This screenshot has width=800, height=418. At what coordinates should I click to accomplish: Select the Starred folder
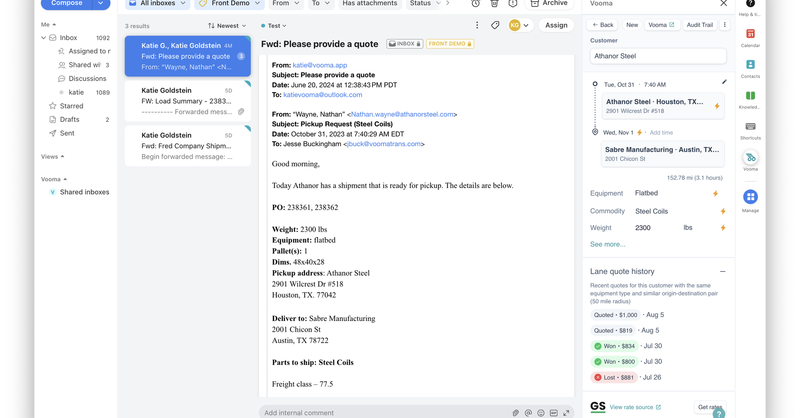point(71,105)
